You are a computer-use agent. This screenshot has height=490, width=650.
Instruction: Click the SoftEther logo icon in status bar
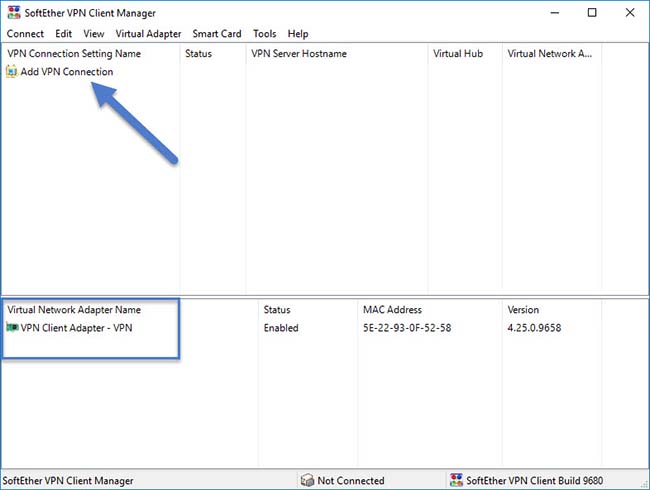456,480
